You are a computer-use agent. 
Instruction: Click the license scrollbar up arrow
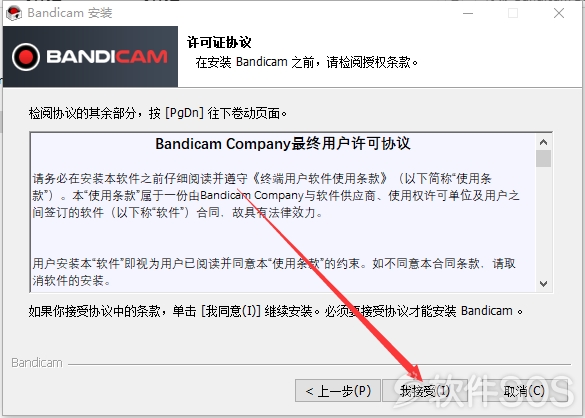(543, 142)
